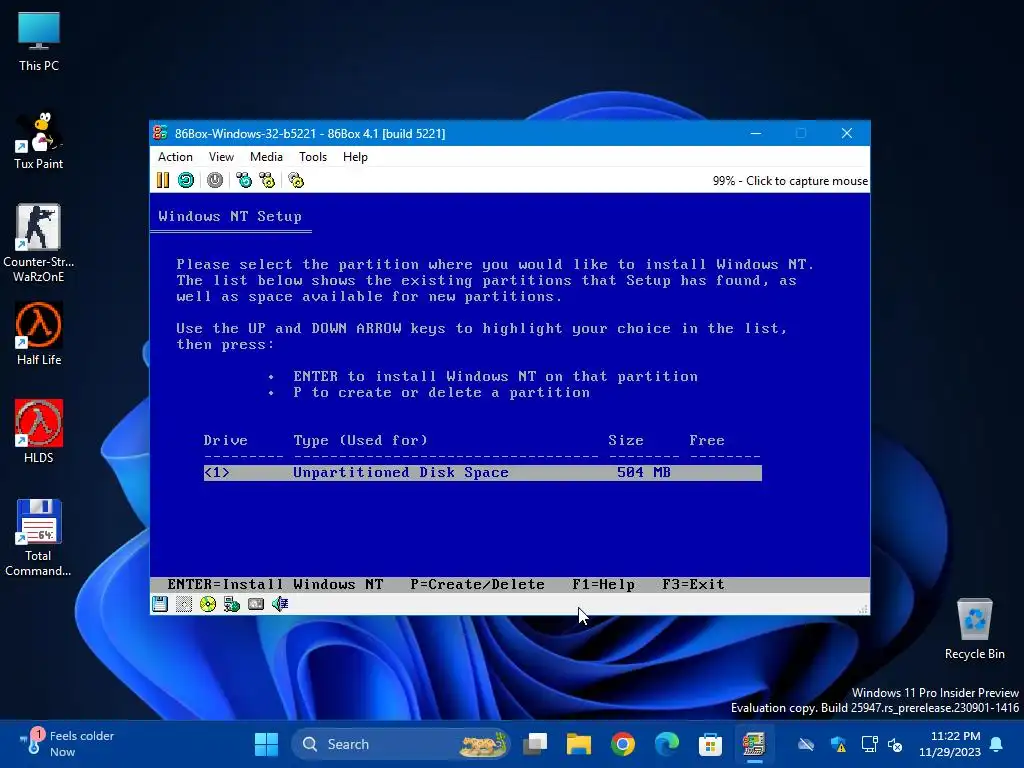The image size is (1024, 768).
Task: Open the clock showing 11:22 PM
Action: click(950, 744)
